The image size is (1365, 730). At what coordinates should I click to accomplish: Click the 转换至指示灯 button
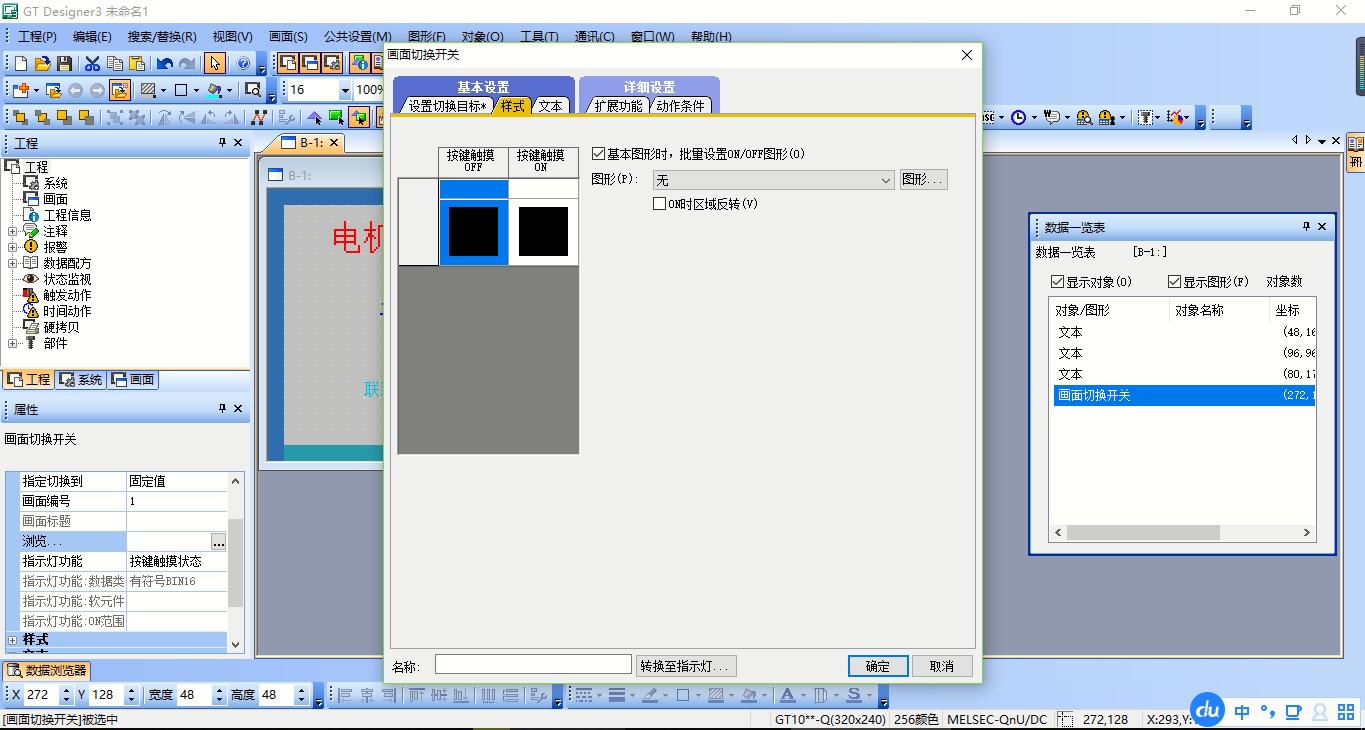[x=687, y=666]
